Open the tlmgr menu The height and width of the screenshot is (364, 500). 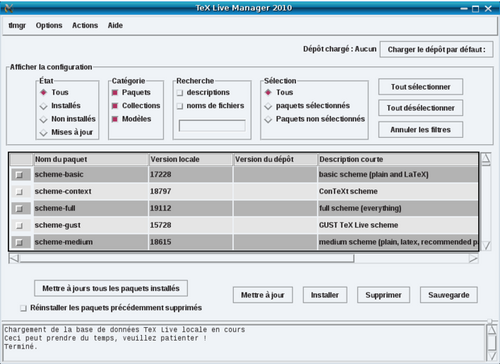click(x=17, y=26)
